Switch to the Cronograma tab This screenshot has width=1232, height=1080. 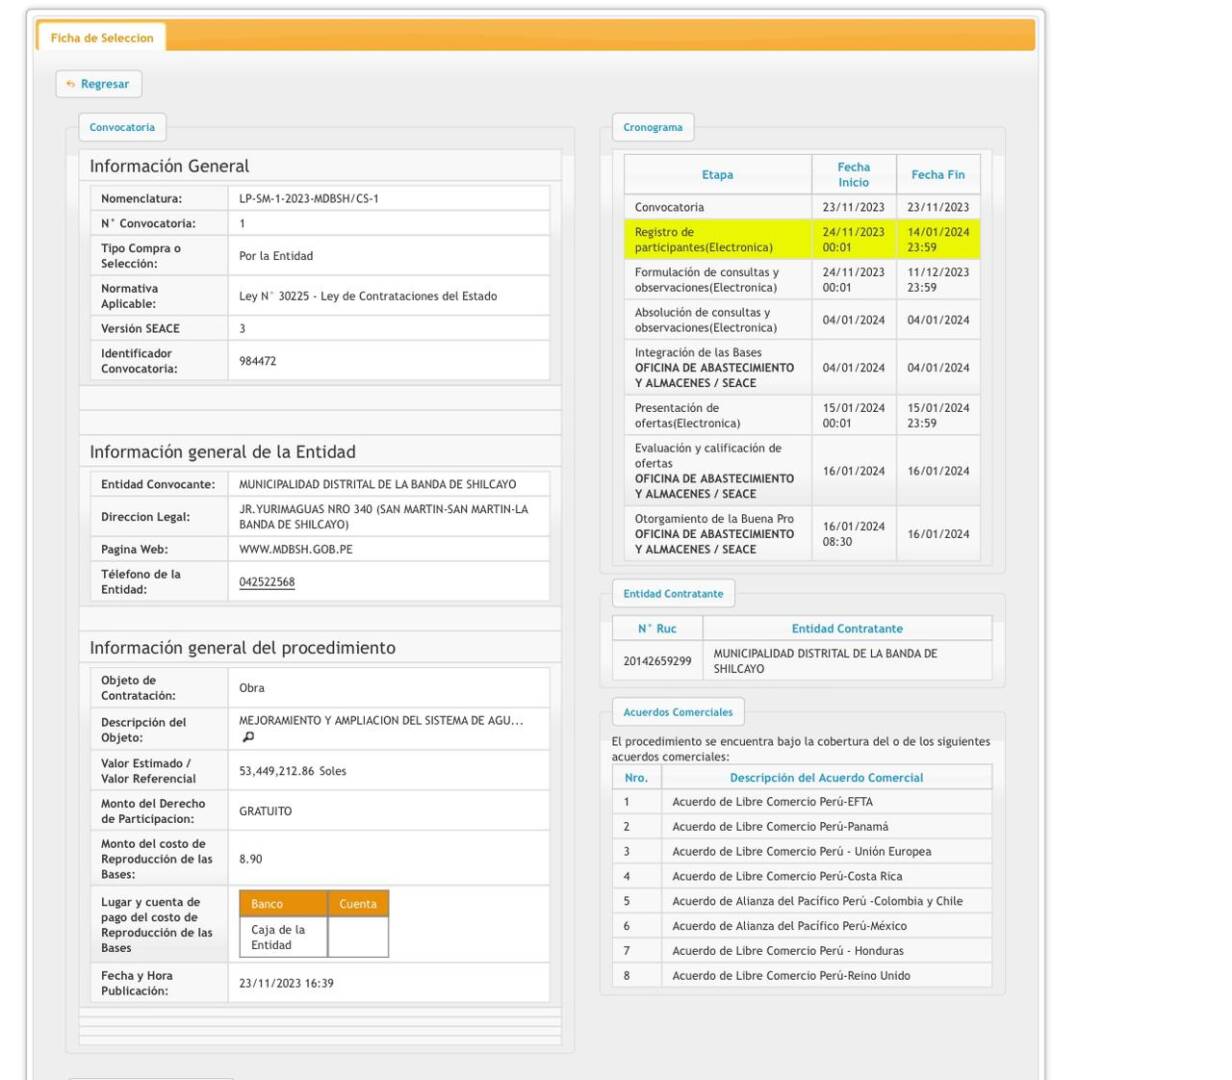(x=652, y=128)
